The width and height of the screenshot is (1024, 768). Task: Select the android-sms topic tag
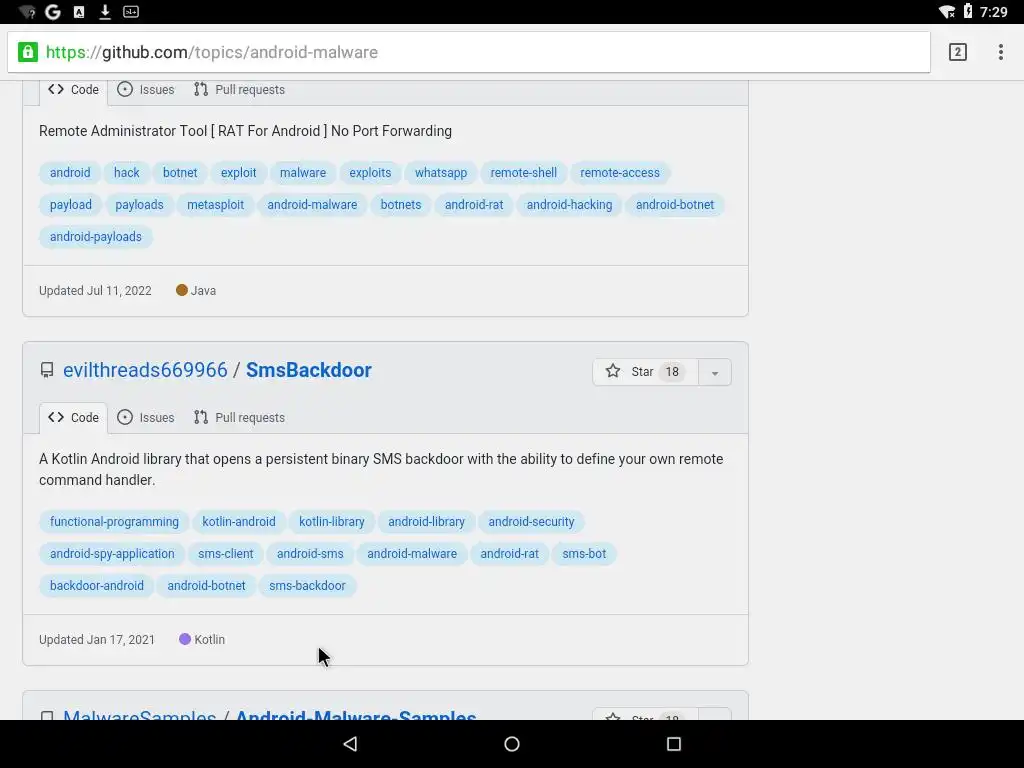click(310, 554)
